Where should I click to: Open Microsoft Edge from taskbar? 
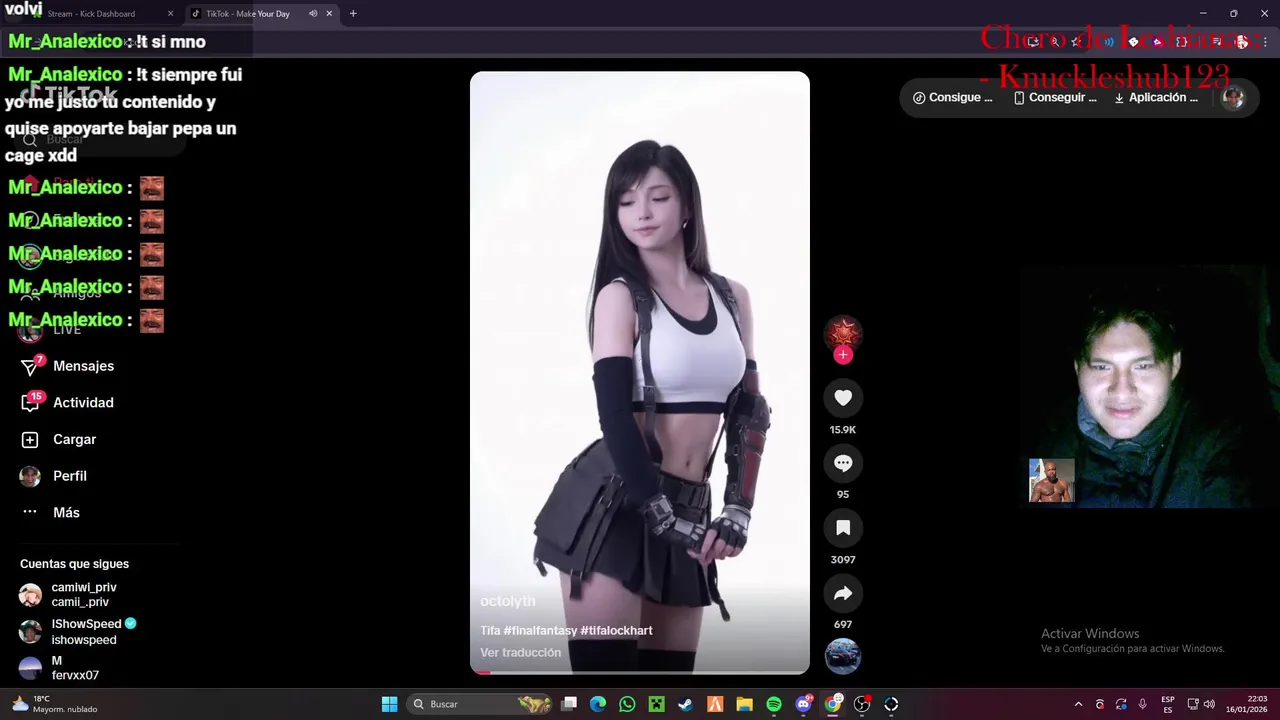[598, 704]
